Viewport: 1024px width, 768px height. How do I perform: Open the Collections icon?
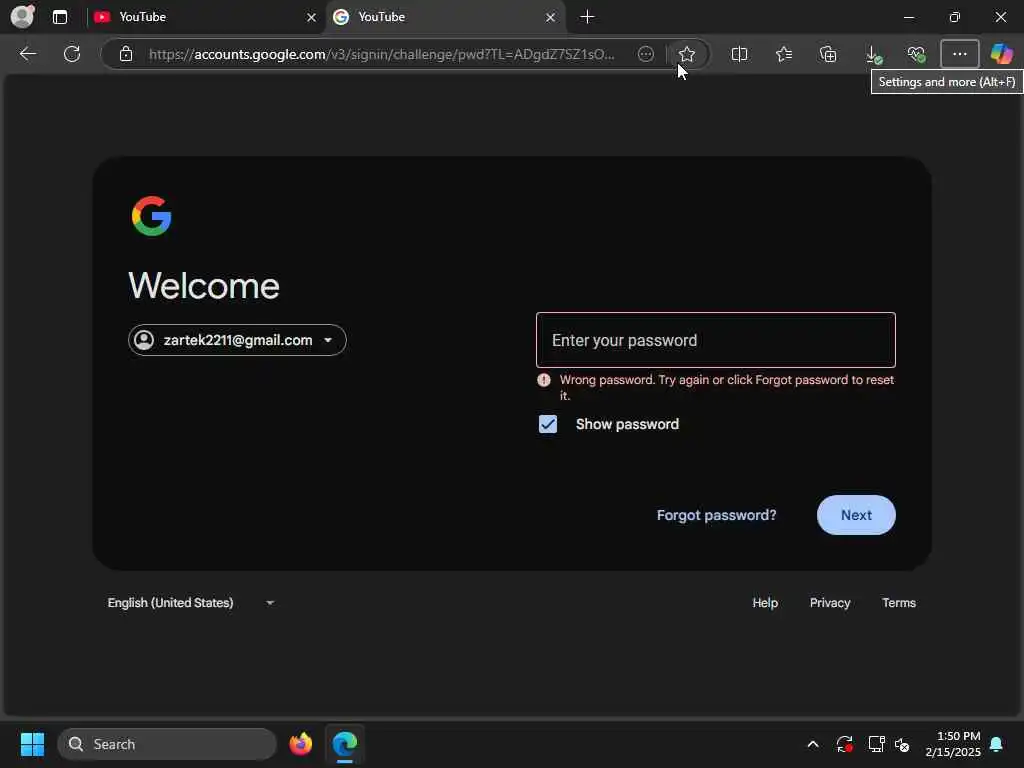click(828, 54)
